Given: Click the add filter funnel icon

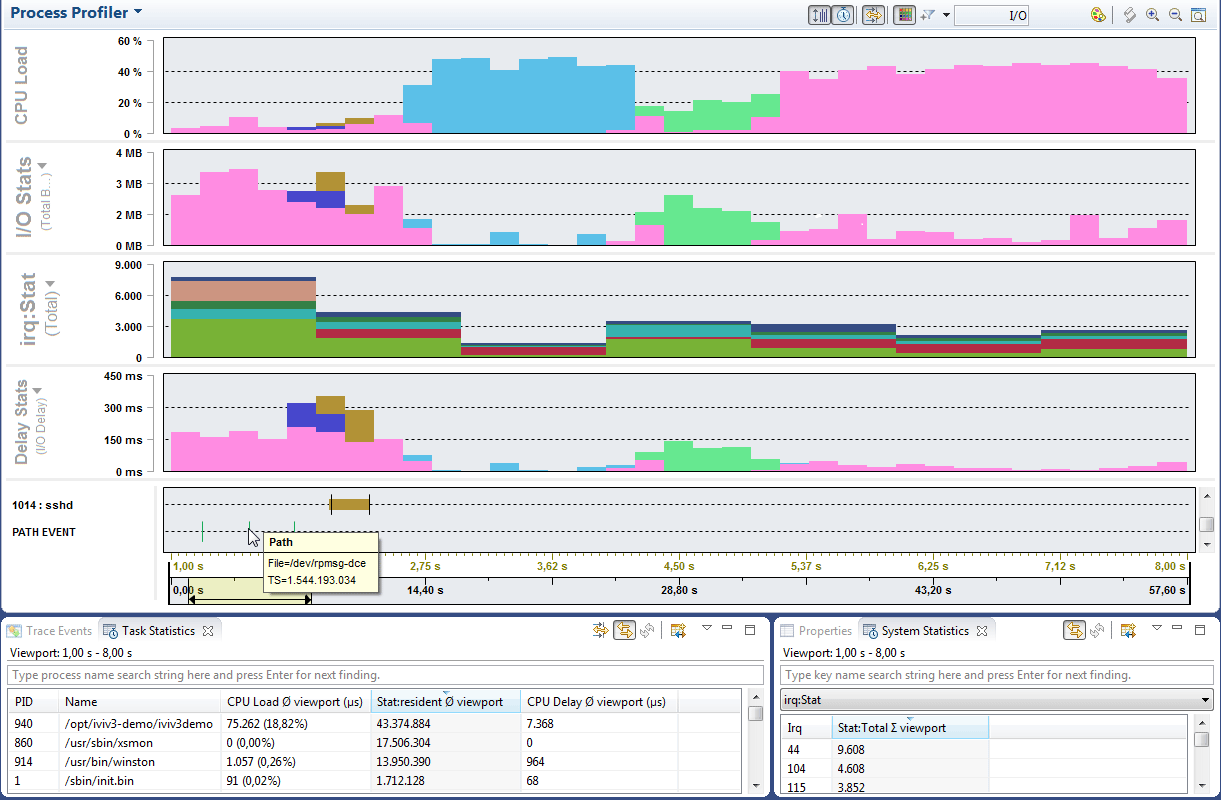Looking at the screenshot, I should (927, 15).
